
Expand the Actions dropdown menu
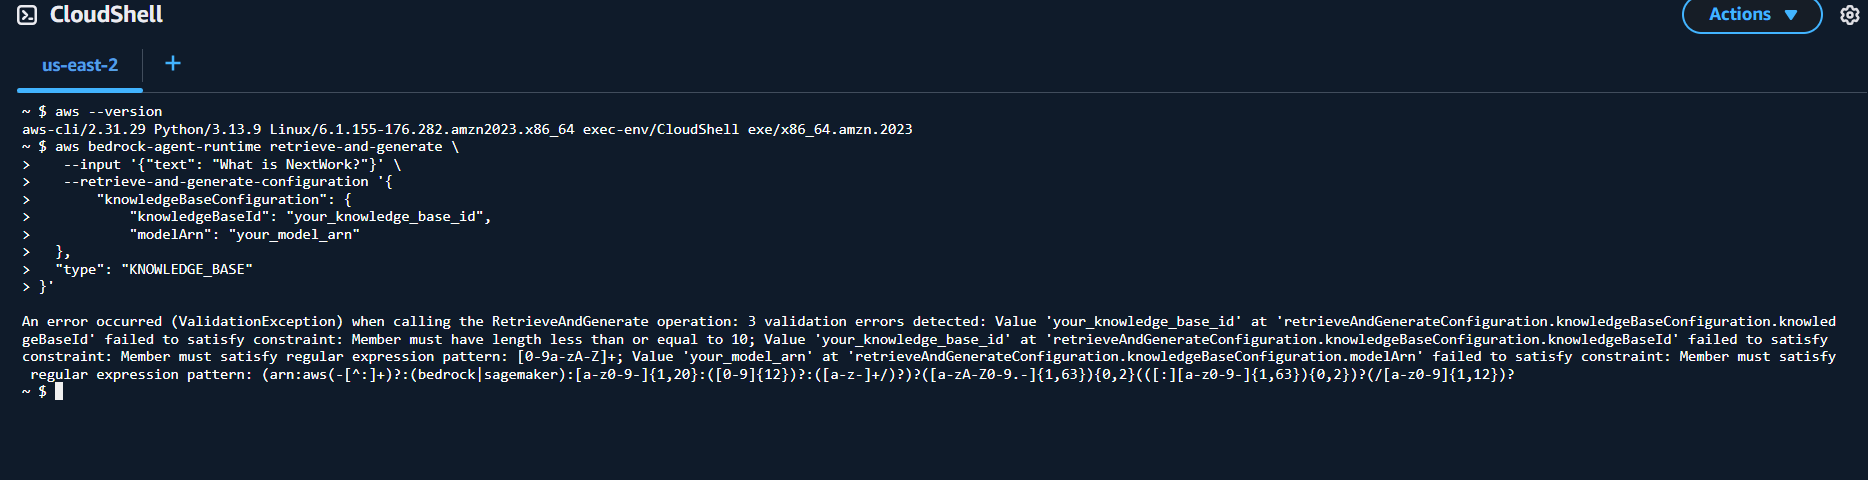1751,15
